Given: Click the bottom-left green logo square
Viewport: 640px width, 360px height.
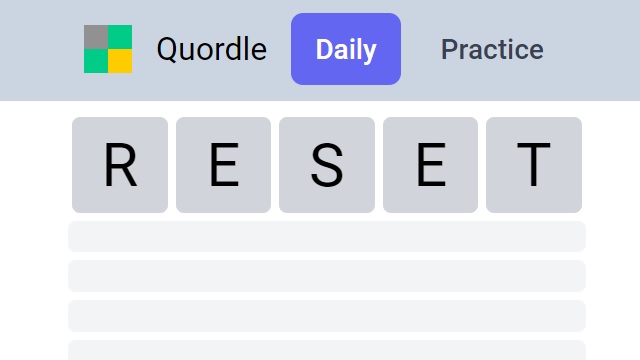Looking at the screenshot, I should (x=96, y=61).
